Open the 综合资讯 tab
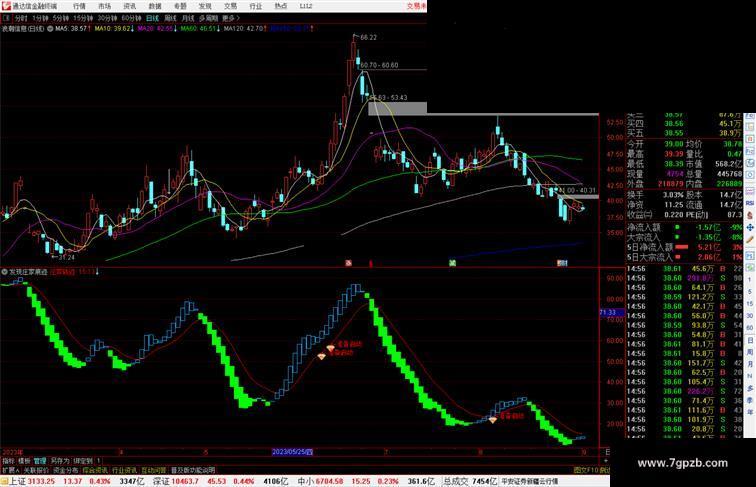The image size is (756, 487). click(95, 470)
